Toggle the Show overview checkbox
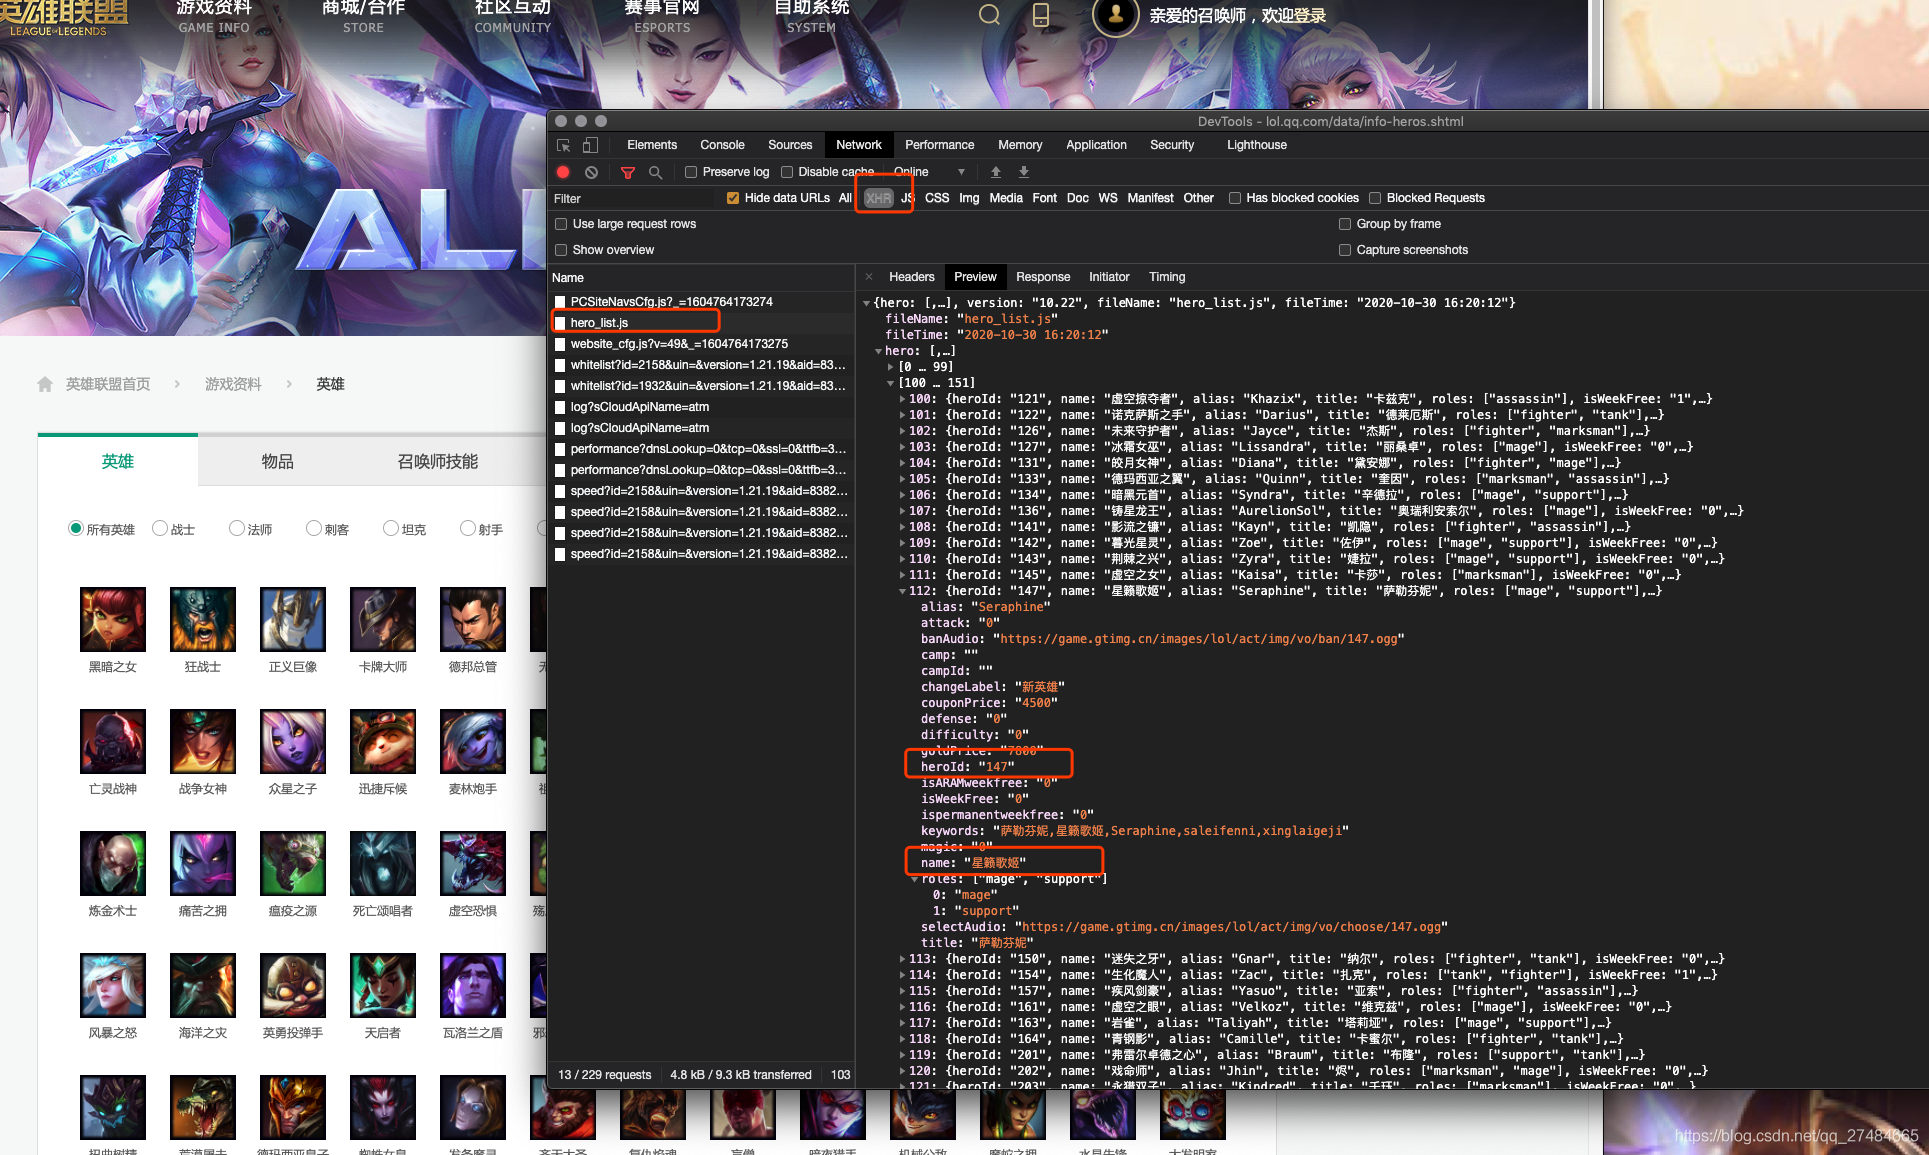The height and width of the screenshot is (1155, 1929). 561,250
